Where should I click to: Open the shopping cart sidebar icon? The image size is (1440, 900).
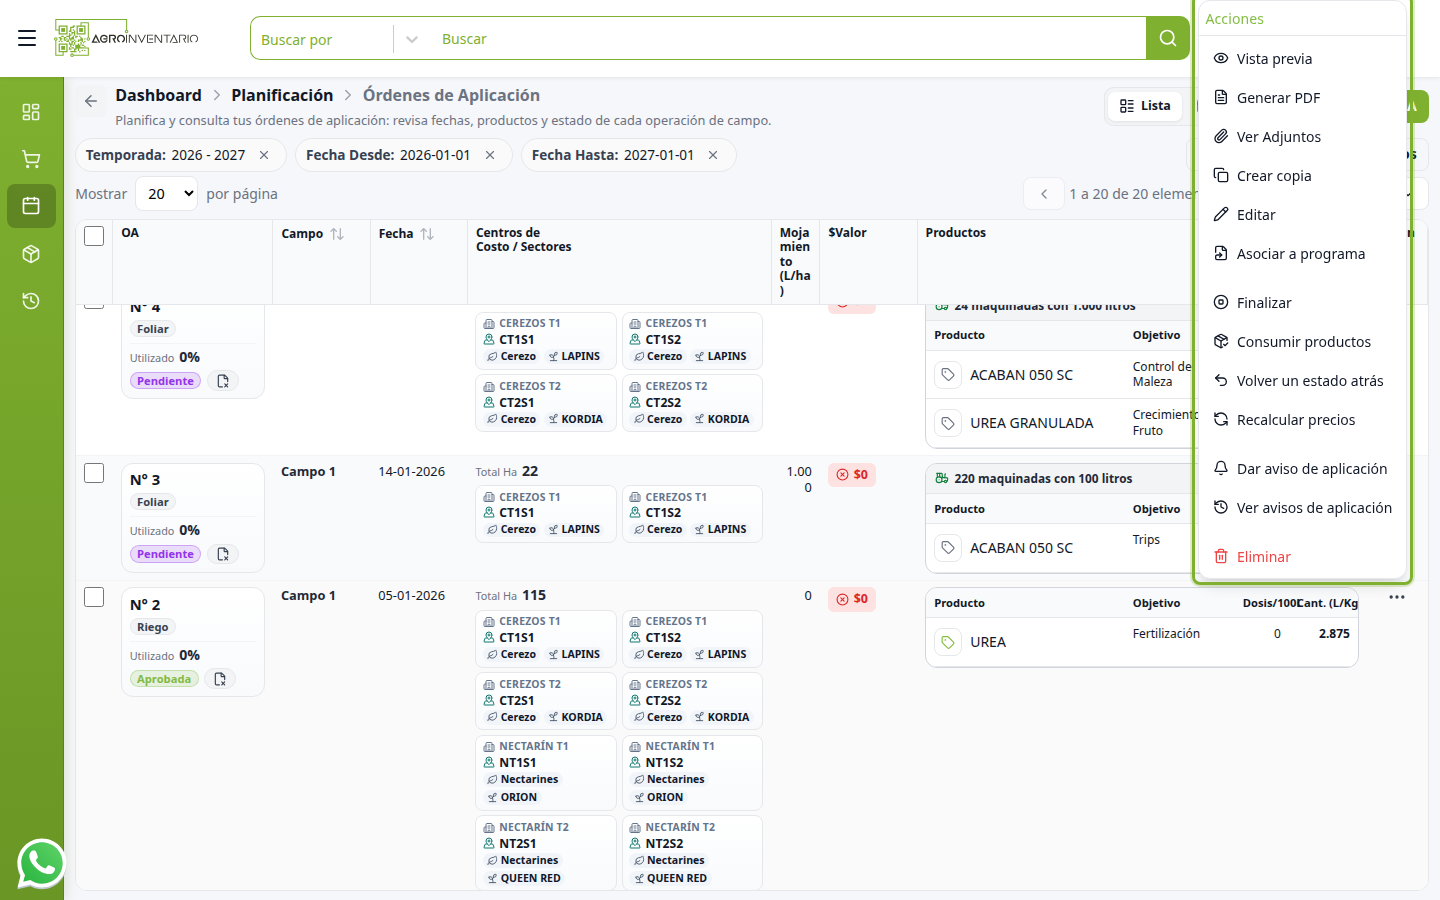pos(31,159)
